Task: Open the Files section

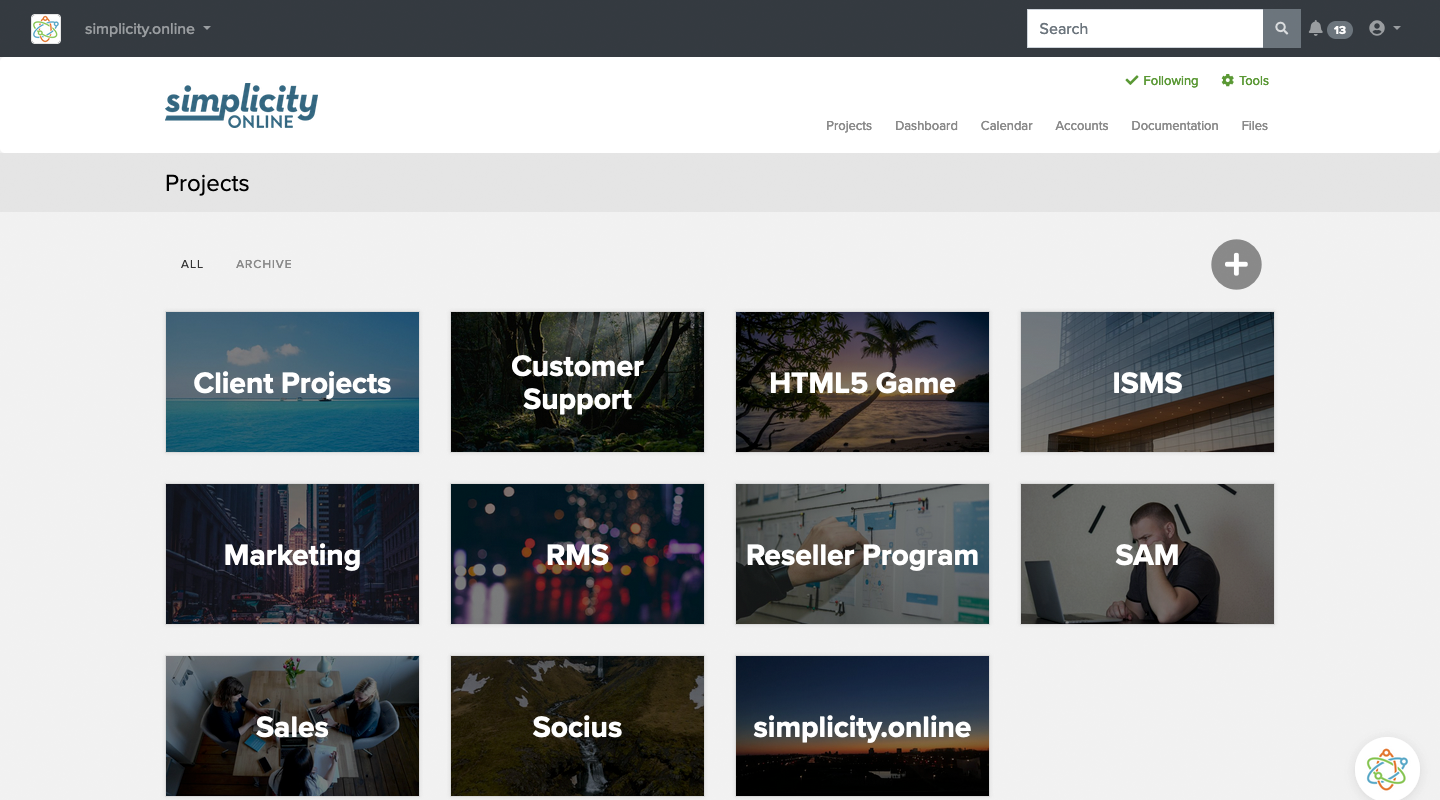Action: 1254,126
